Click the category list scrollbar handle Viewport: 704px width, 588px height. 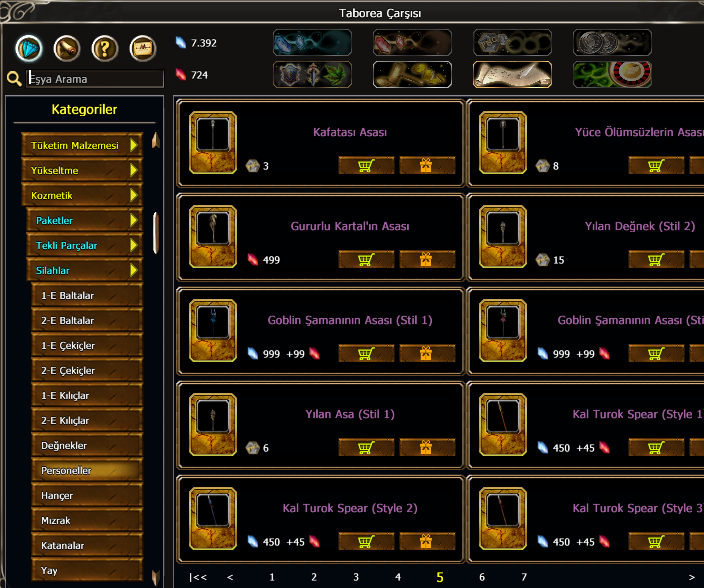click(x=156, y=233)
